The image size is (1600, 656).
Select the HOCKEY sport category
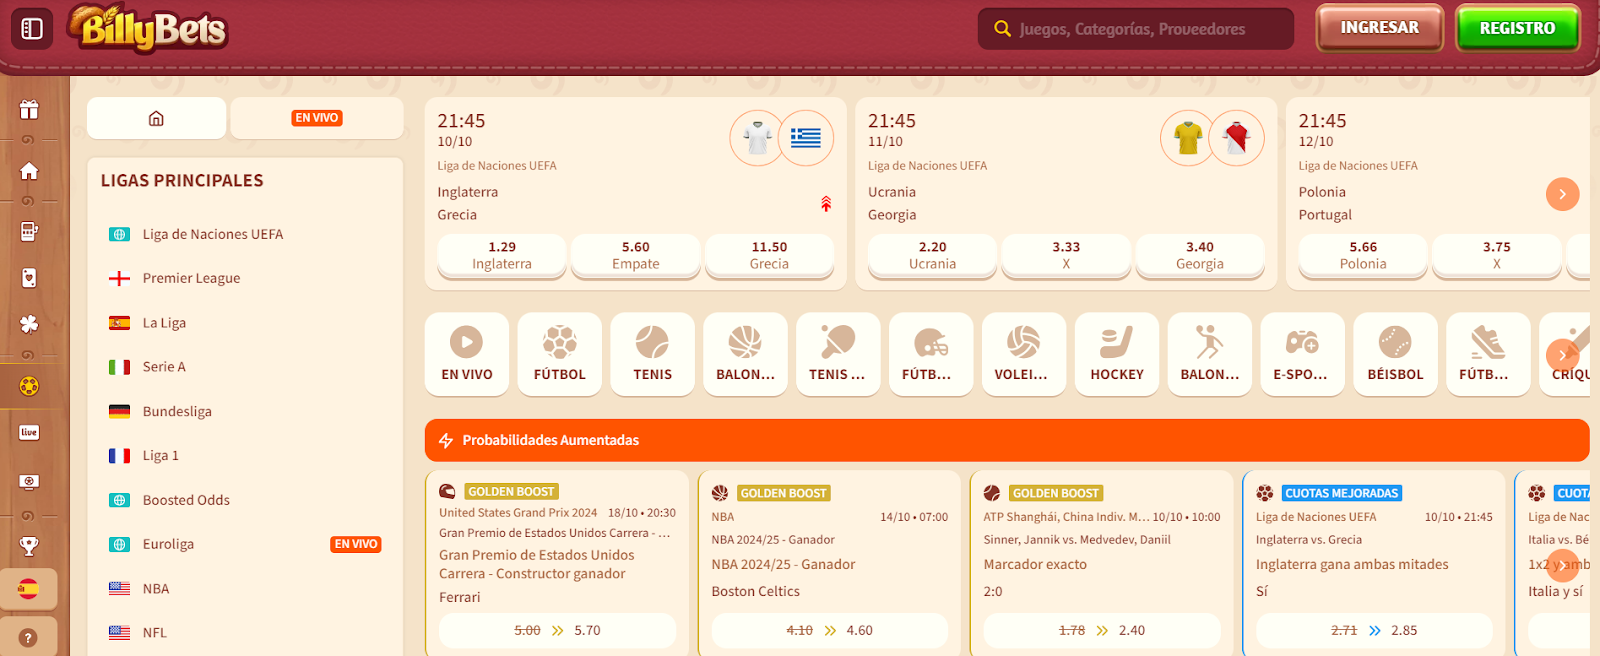1117,354
